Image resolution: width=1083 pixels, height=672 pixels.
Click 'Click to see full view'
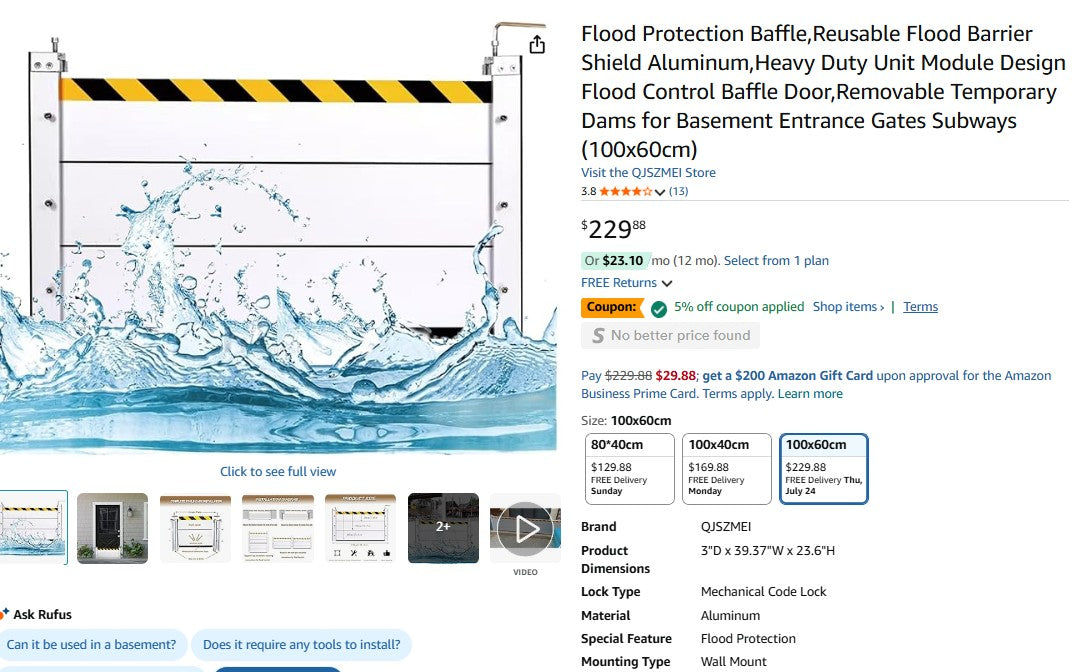[x=279, y=471]
